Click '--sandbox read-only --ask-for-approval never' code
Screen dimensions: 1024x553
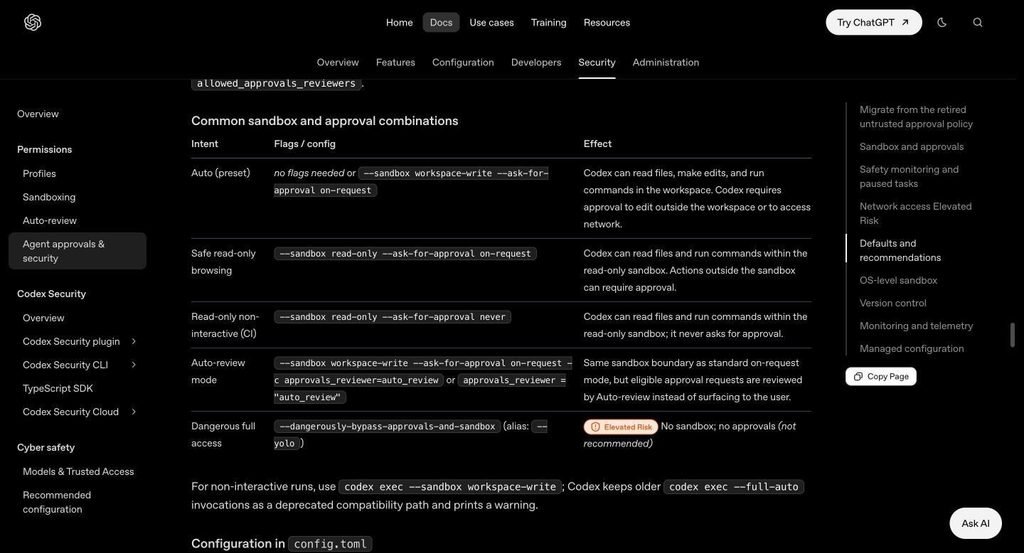click(392, 317)
